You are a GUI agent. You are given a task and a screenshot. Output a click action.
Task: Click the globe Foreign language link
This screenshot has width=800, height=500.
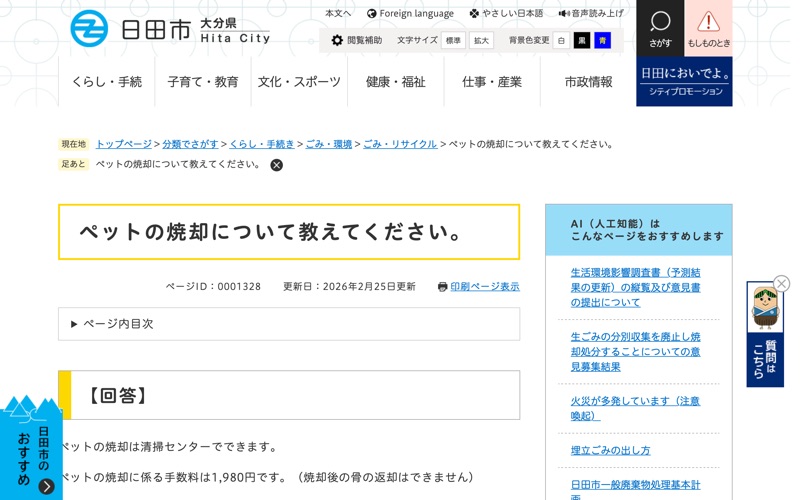coord(410,14)
